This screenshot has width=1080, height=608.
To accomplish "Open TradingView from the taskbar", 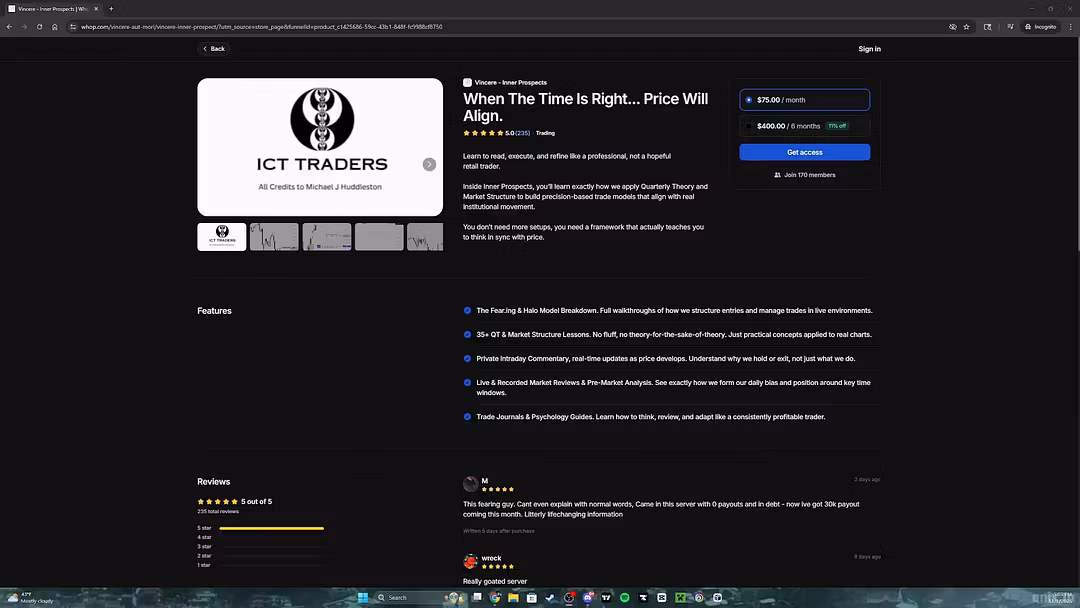I will click(x=606, y=598).
